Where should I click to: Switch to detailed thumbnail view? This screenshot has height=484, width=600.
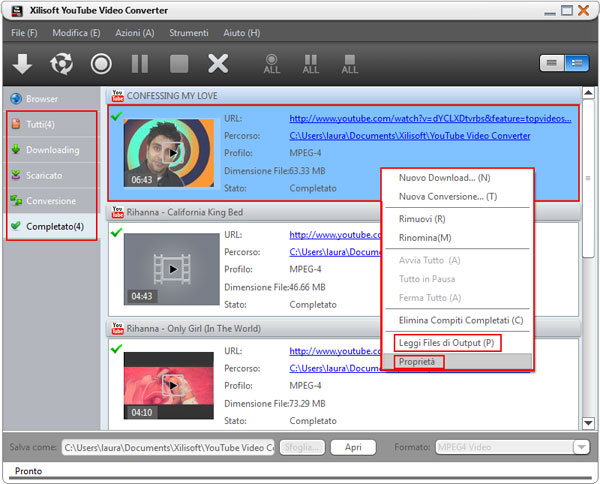click(577, 63)
